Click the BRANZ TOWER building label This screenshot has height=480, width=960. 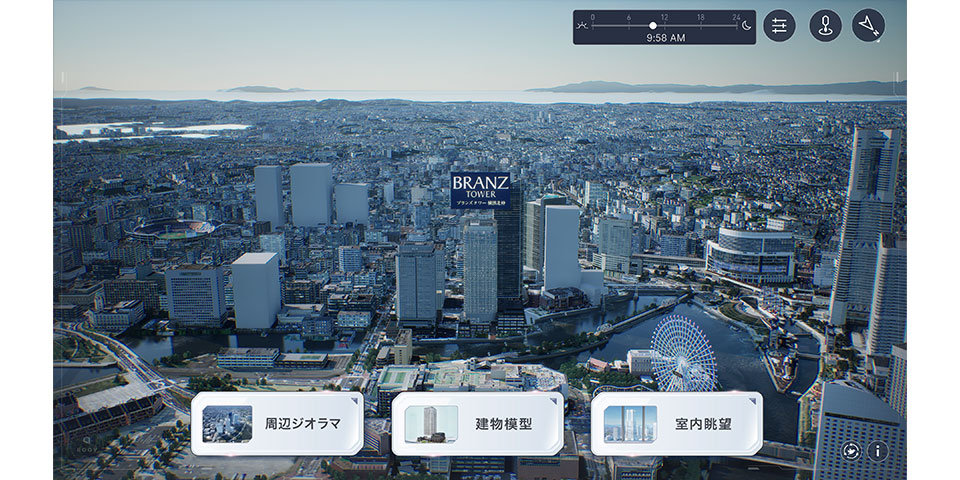pyautogui.click(x=481, y=190)
